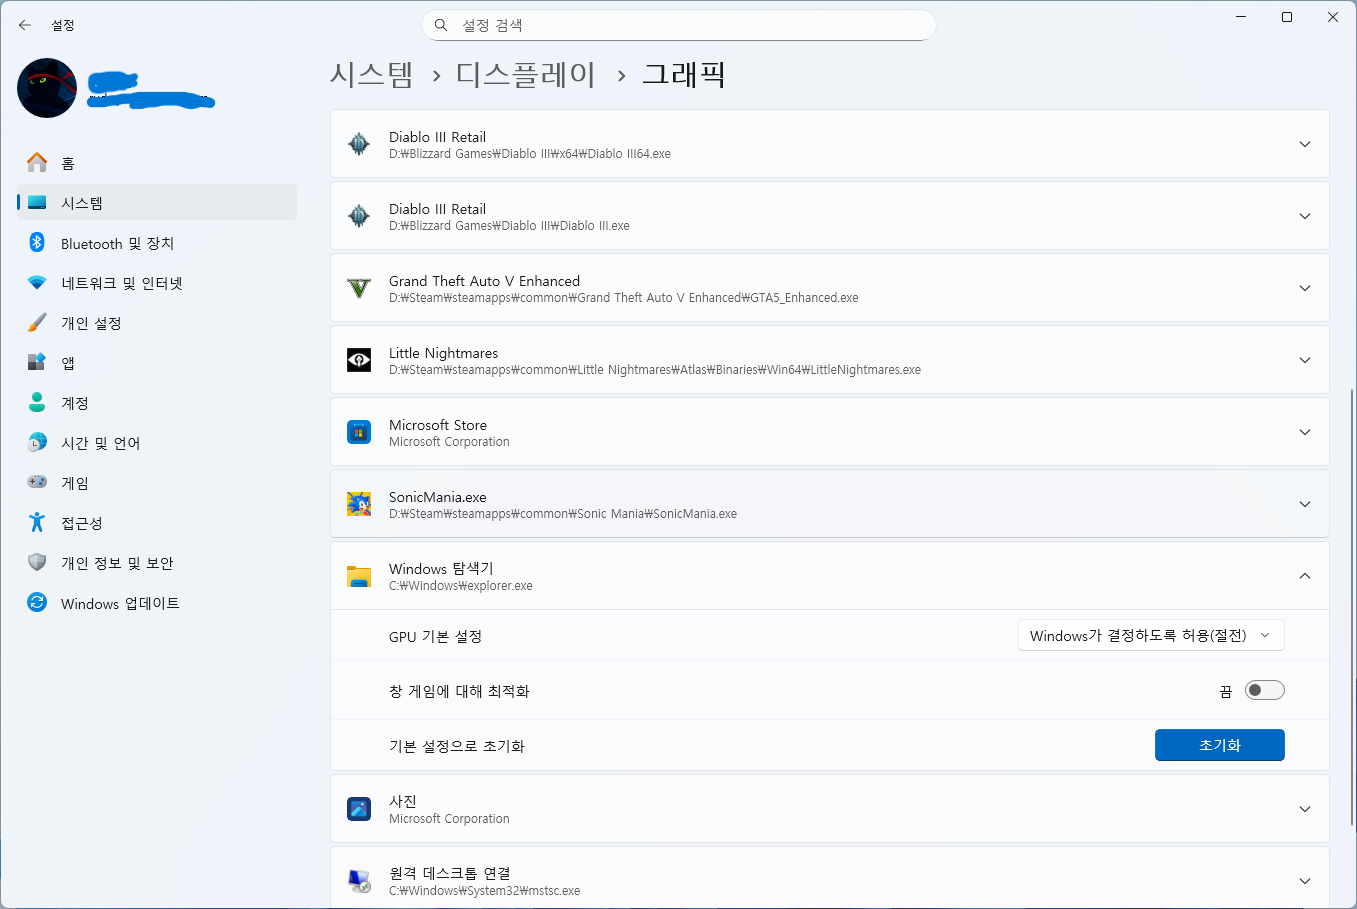Click the Little Nightmares eye icon
The height and width of the screenshot is (909, 1357).
click(x=359, y=360)
